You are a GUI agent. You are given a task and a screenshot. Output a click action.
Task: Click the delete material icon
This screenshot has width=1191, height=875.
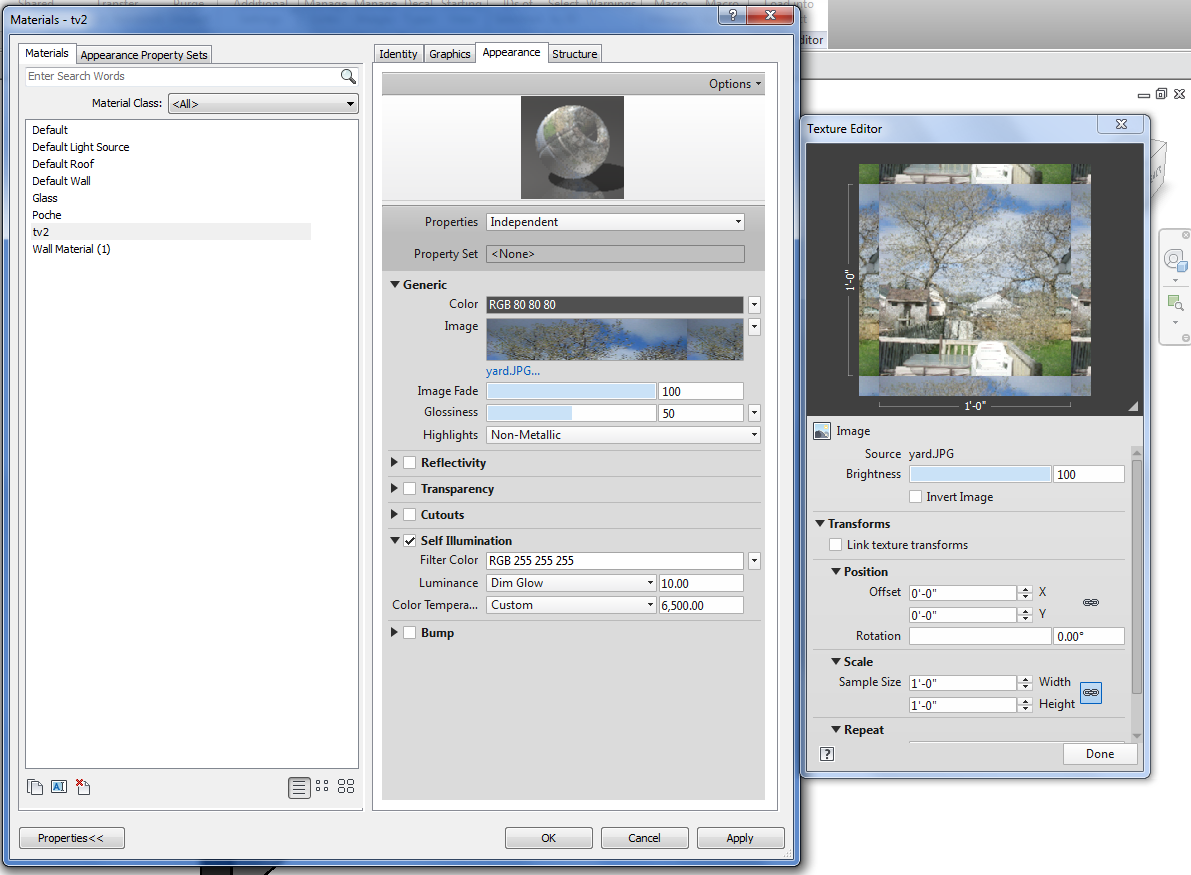tap(83, 787)
